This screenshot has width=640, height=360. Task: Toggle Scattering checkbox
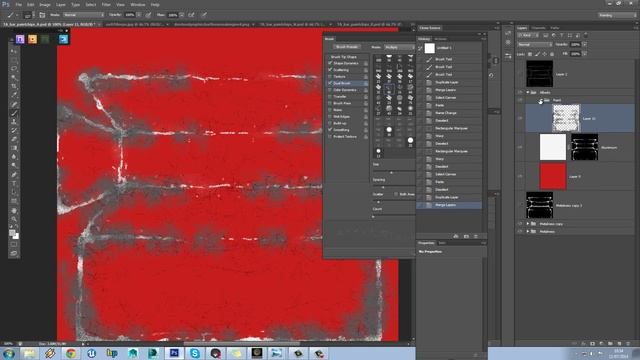tap(330, 70)
